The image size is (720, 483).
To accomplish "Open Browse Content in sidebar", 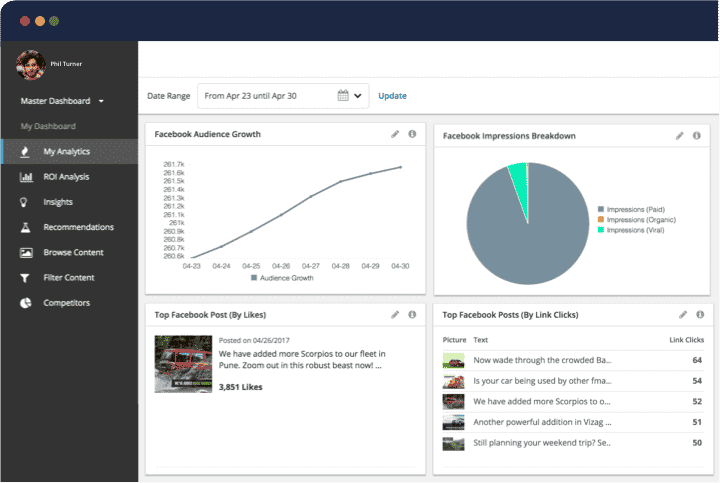I will point(73,252).
